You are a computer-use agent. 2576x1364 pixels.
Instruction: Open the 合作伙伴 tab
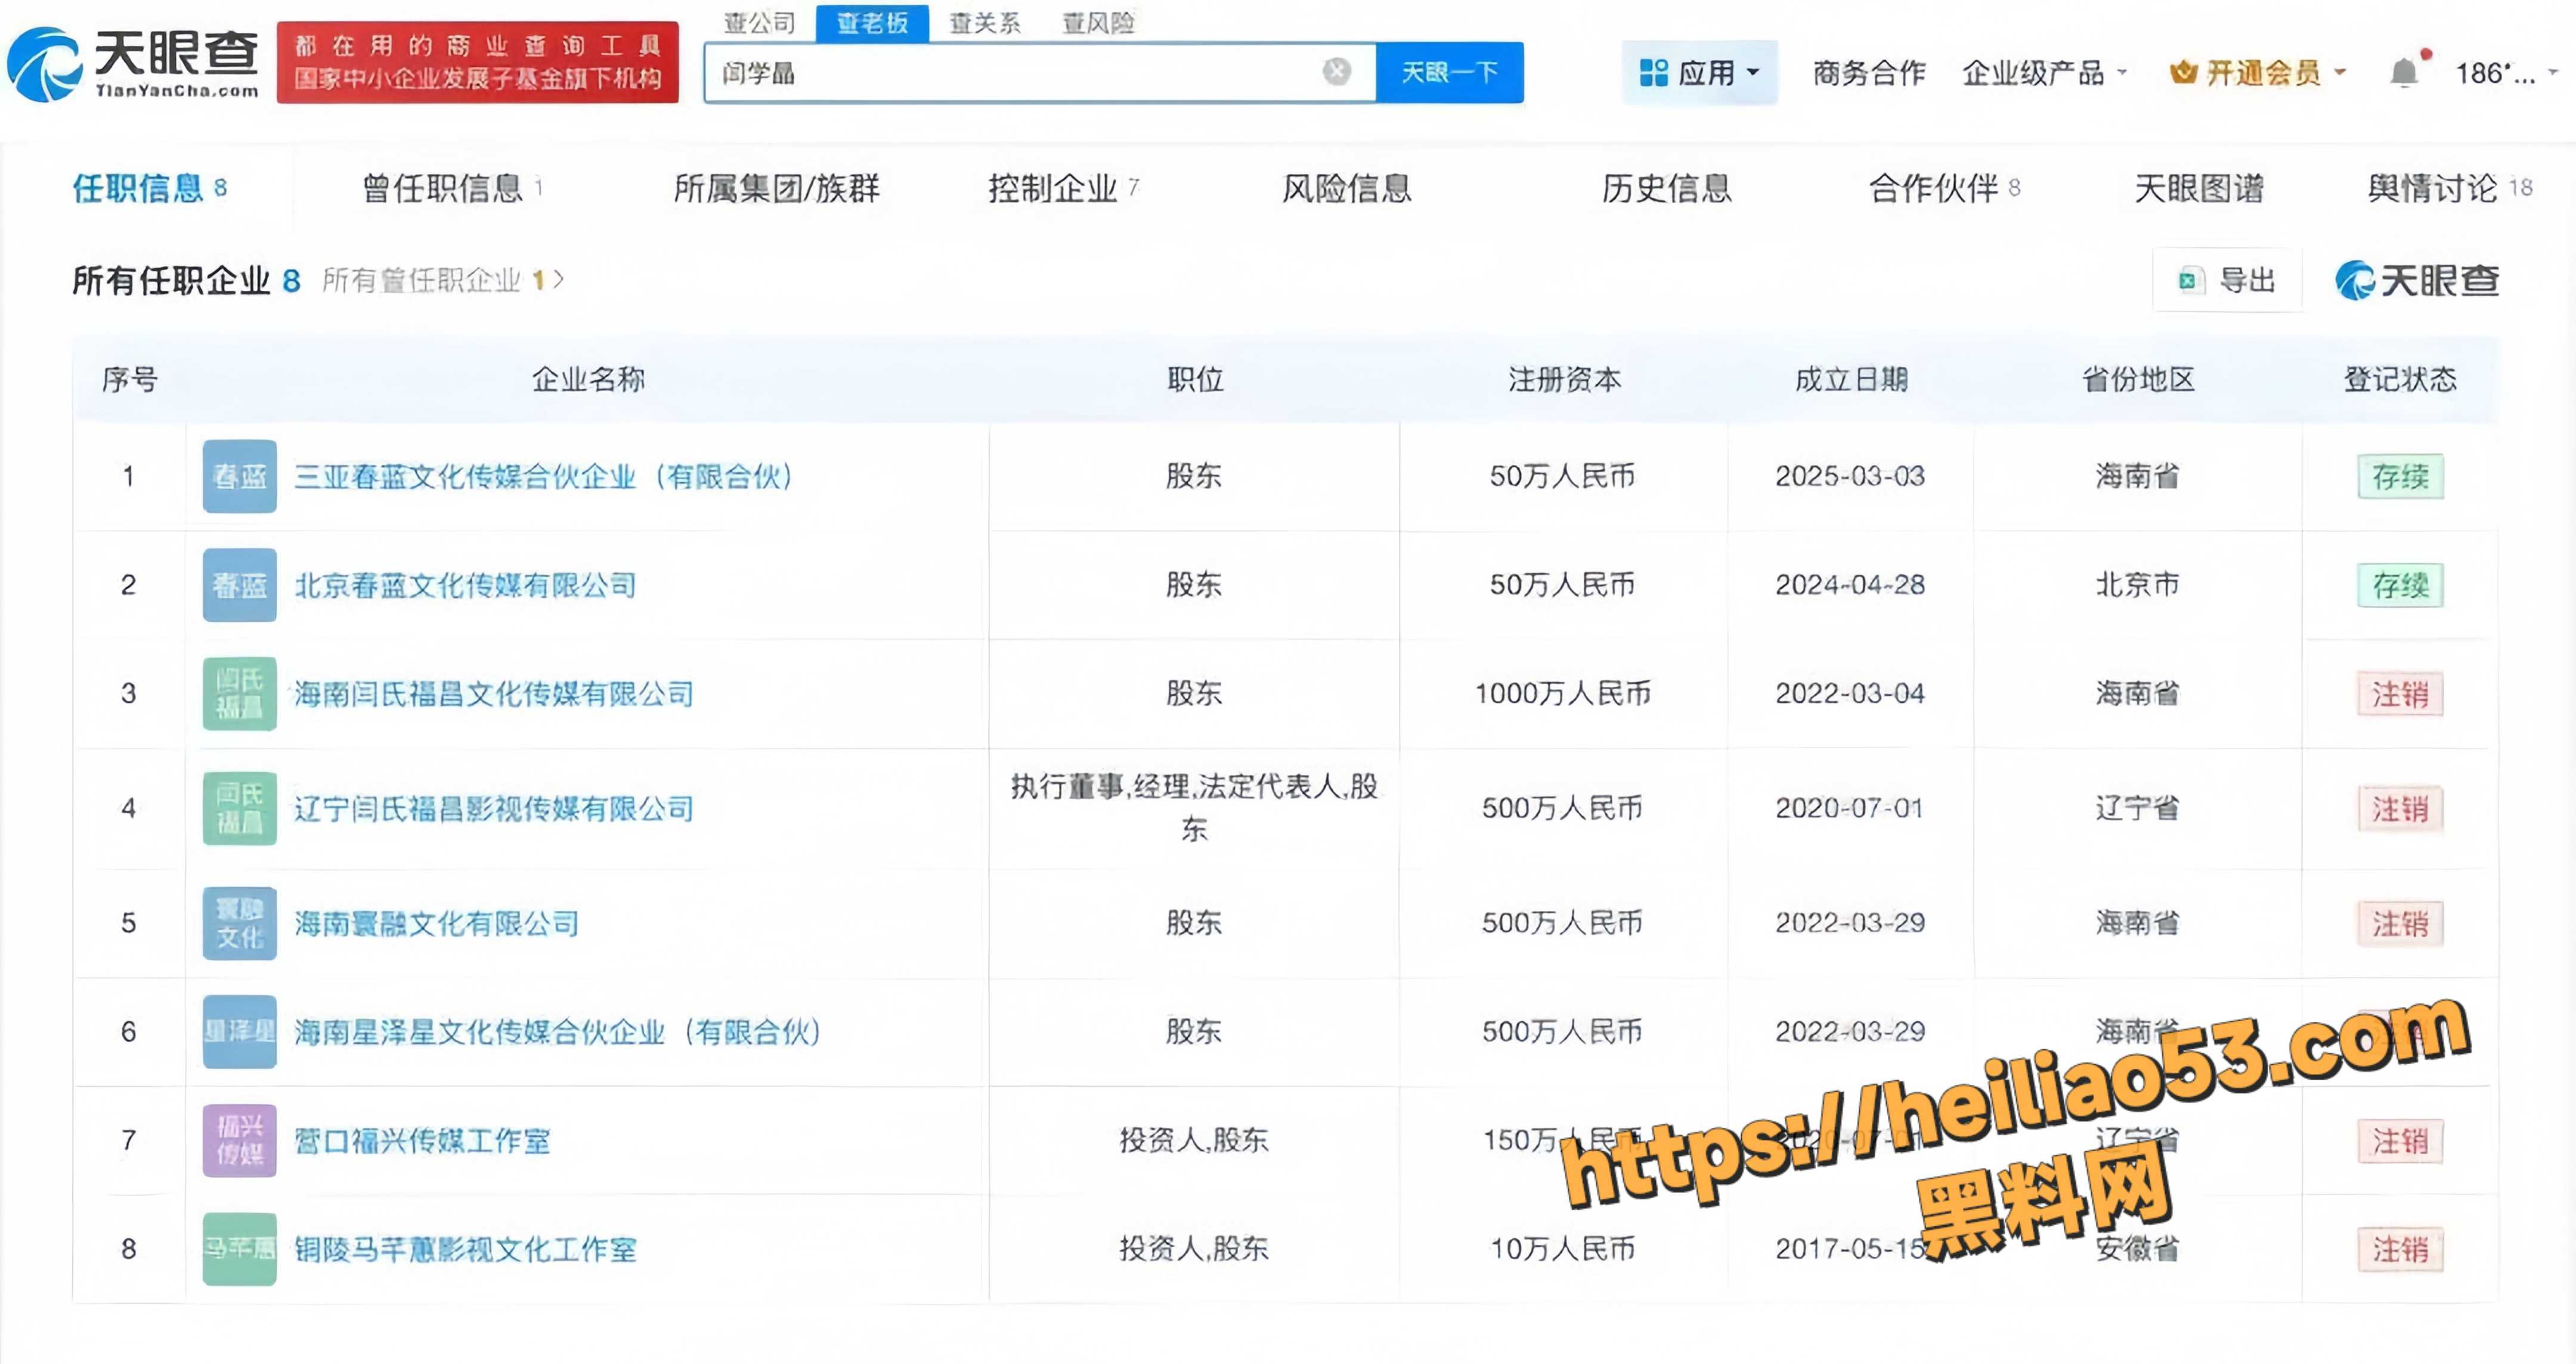[x=1944, y=188]
